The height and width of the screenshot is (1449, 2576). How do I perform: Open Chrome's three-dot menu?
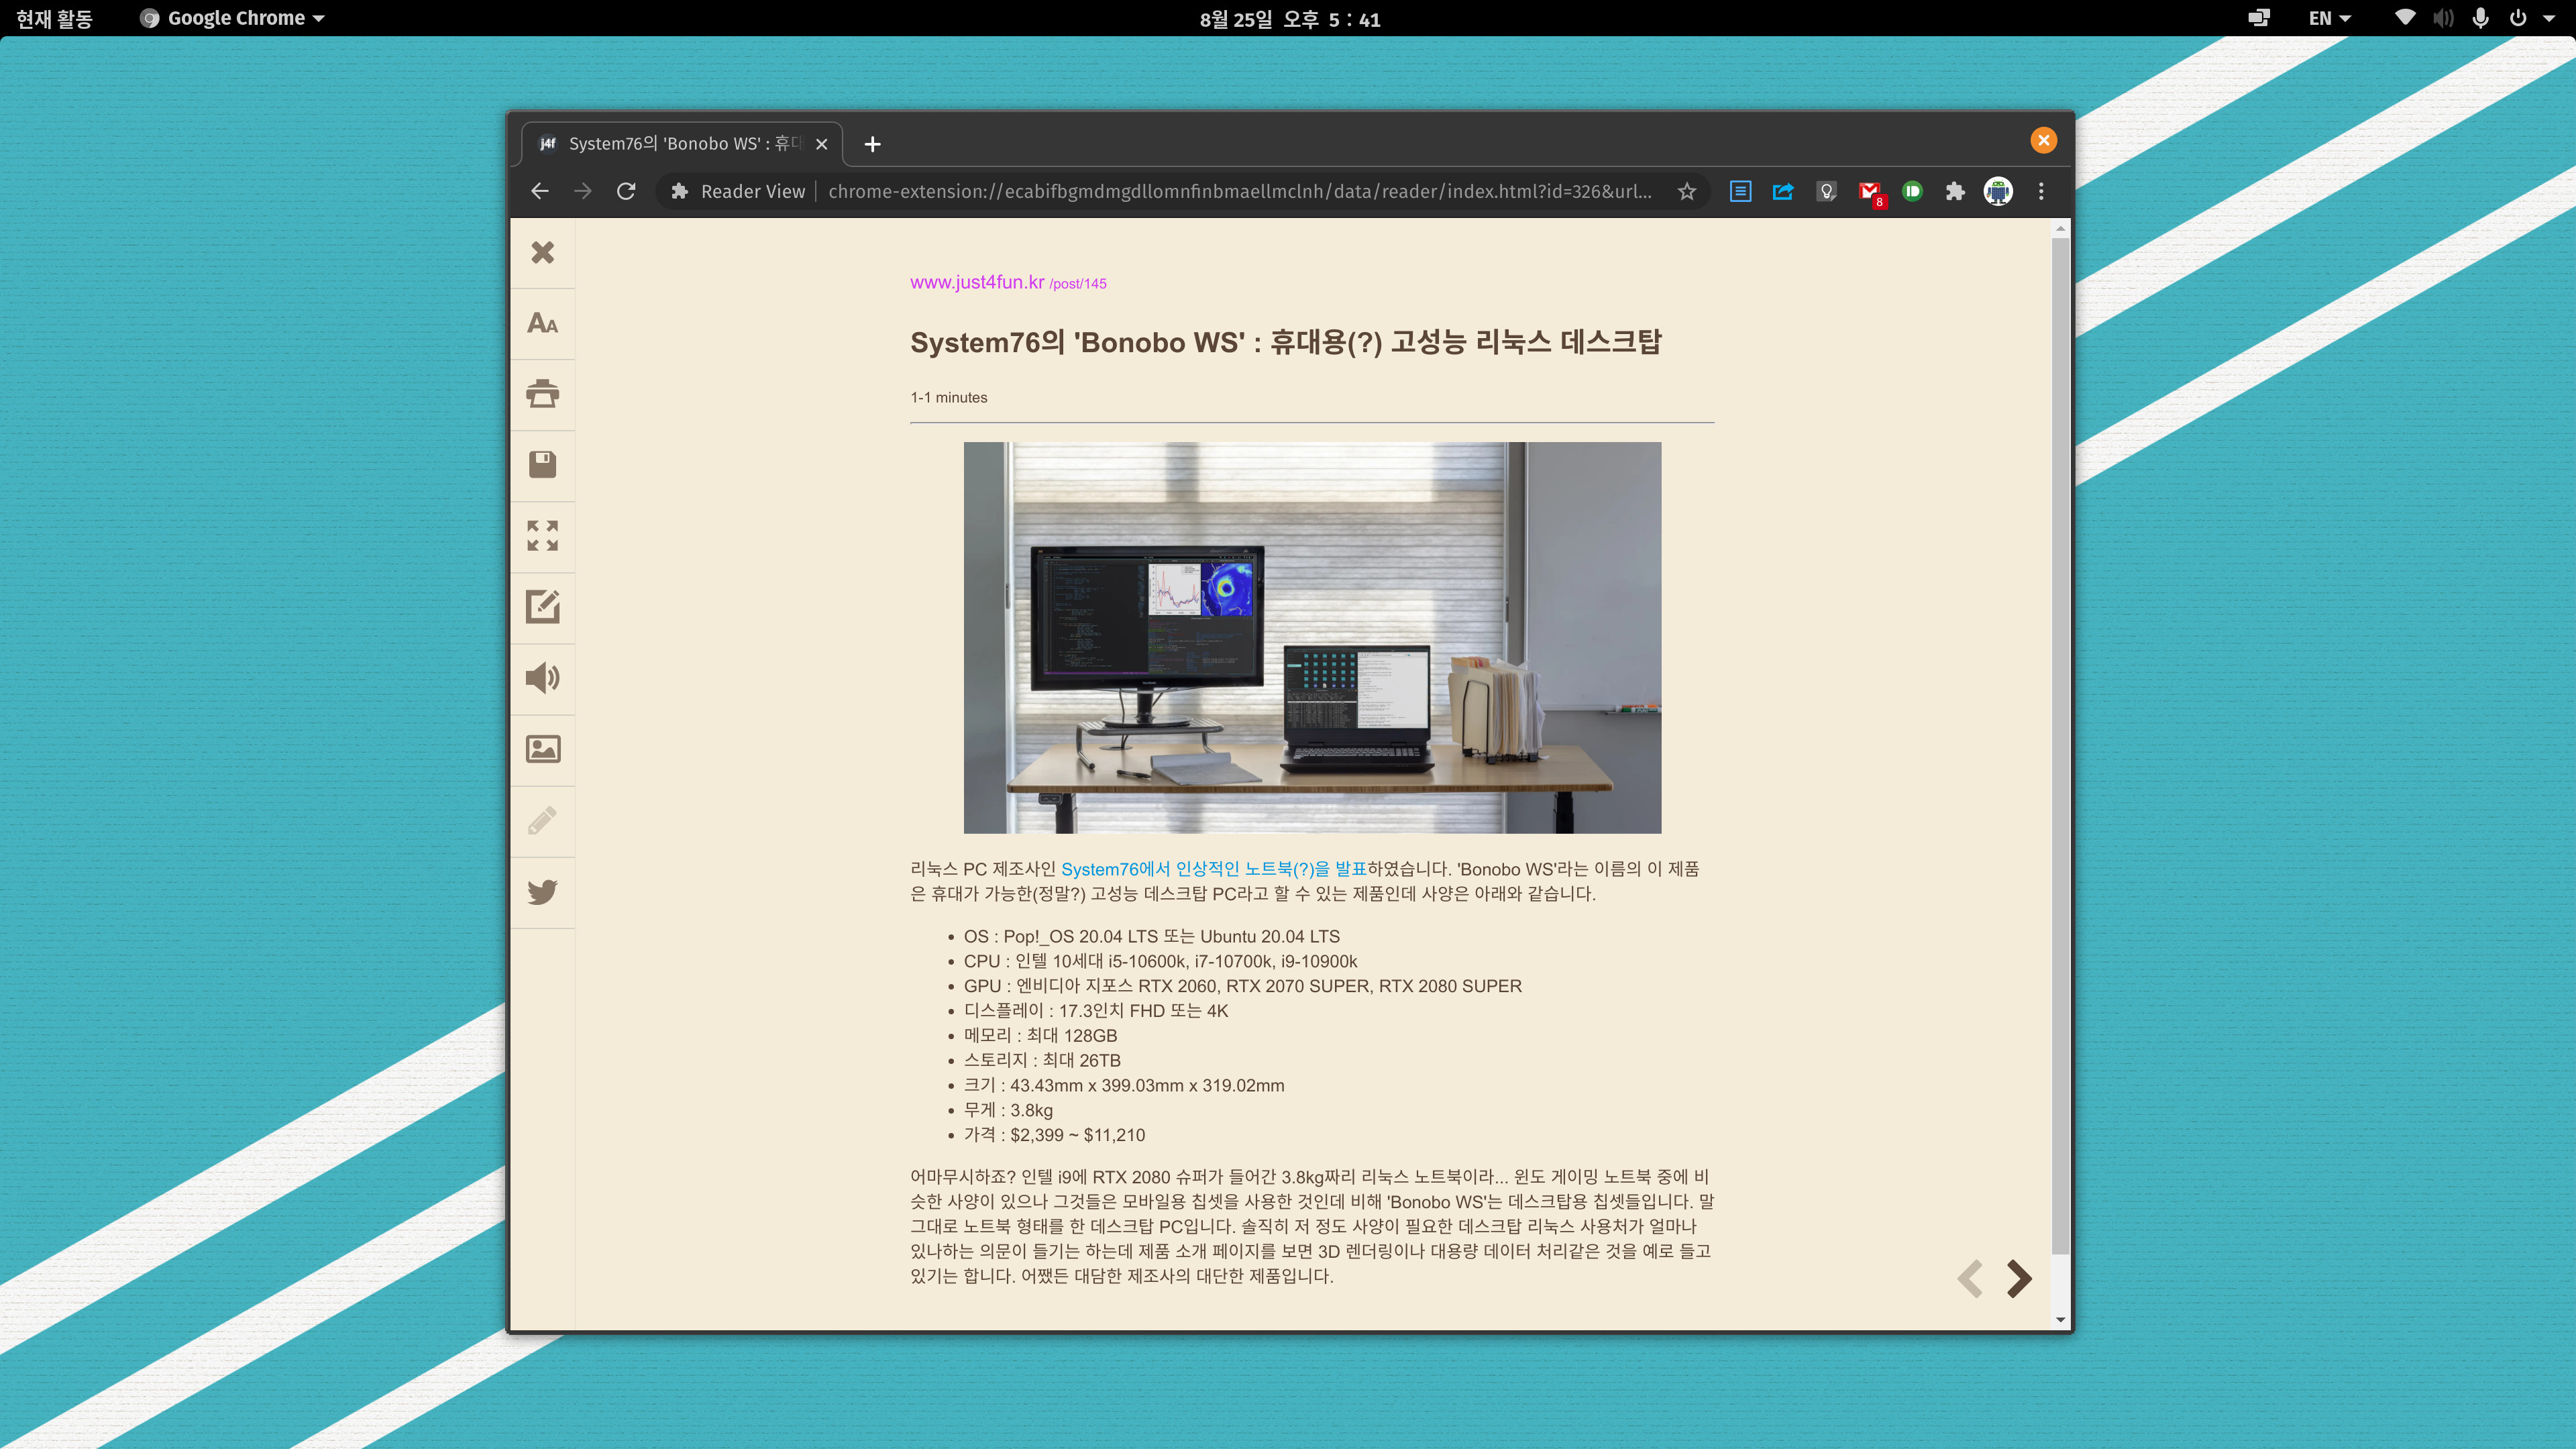click(x=2041, y=191)
